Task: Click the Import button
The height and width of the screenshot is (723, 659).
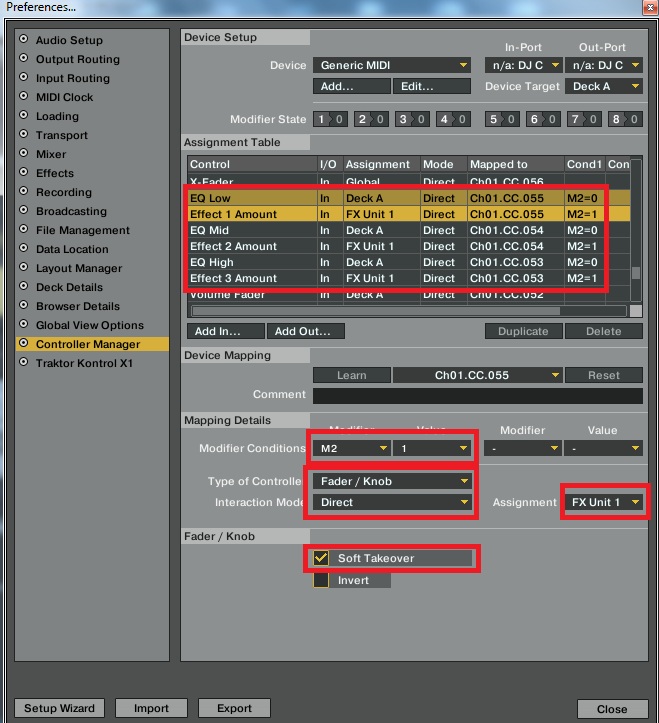Action: (x=151, y=708)
